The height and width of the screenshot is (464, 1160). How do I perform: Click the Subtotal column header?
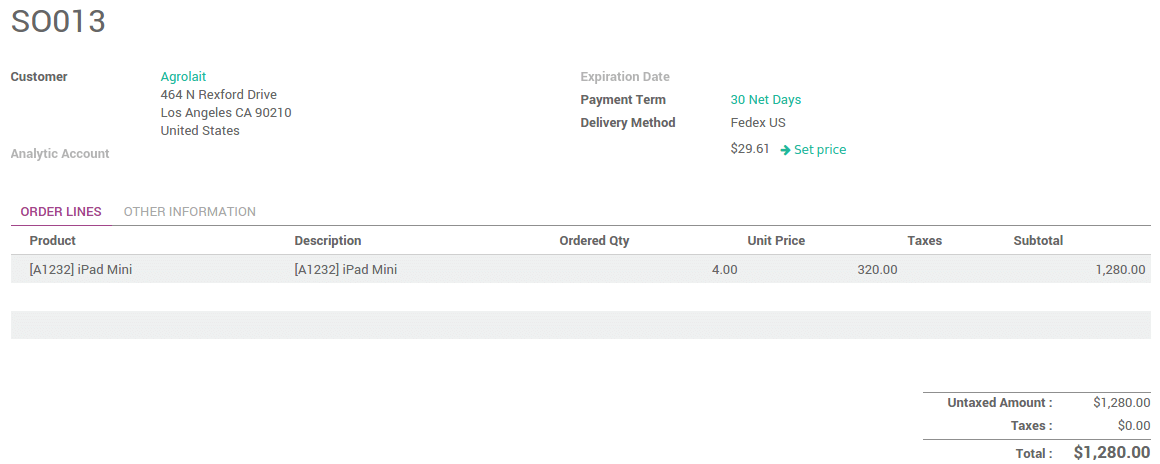(x=1038, y=241)
